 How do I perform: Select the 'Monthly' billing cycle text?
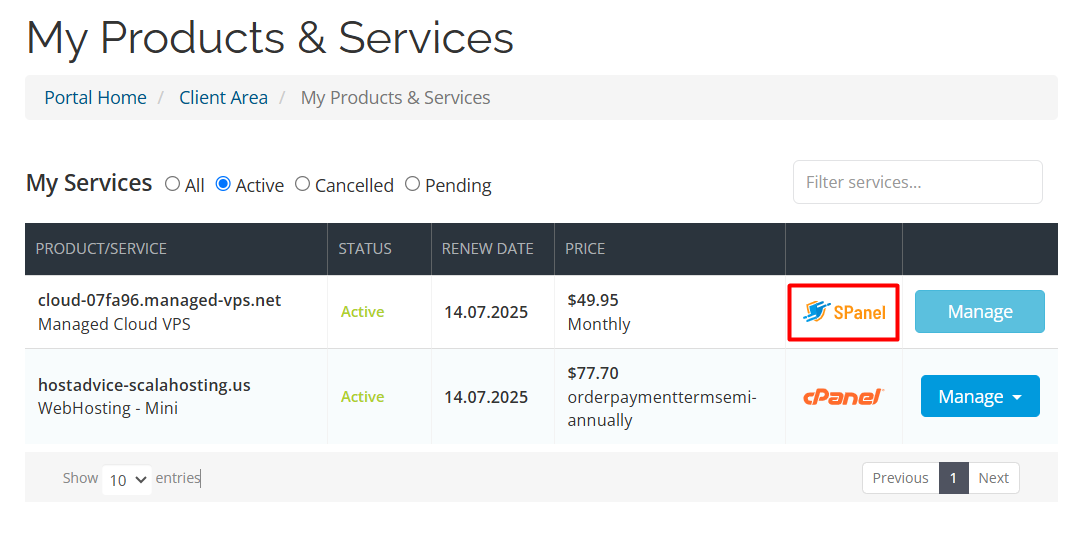click(x=598, y=325)
